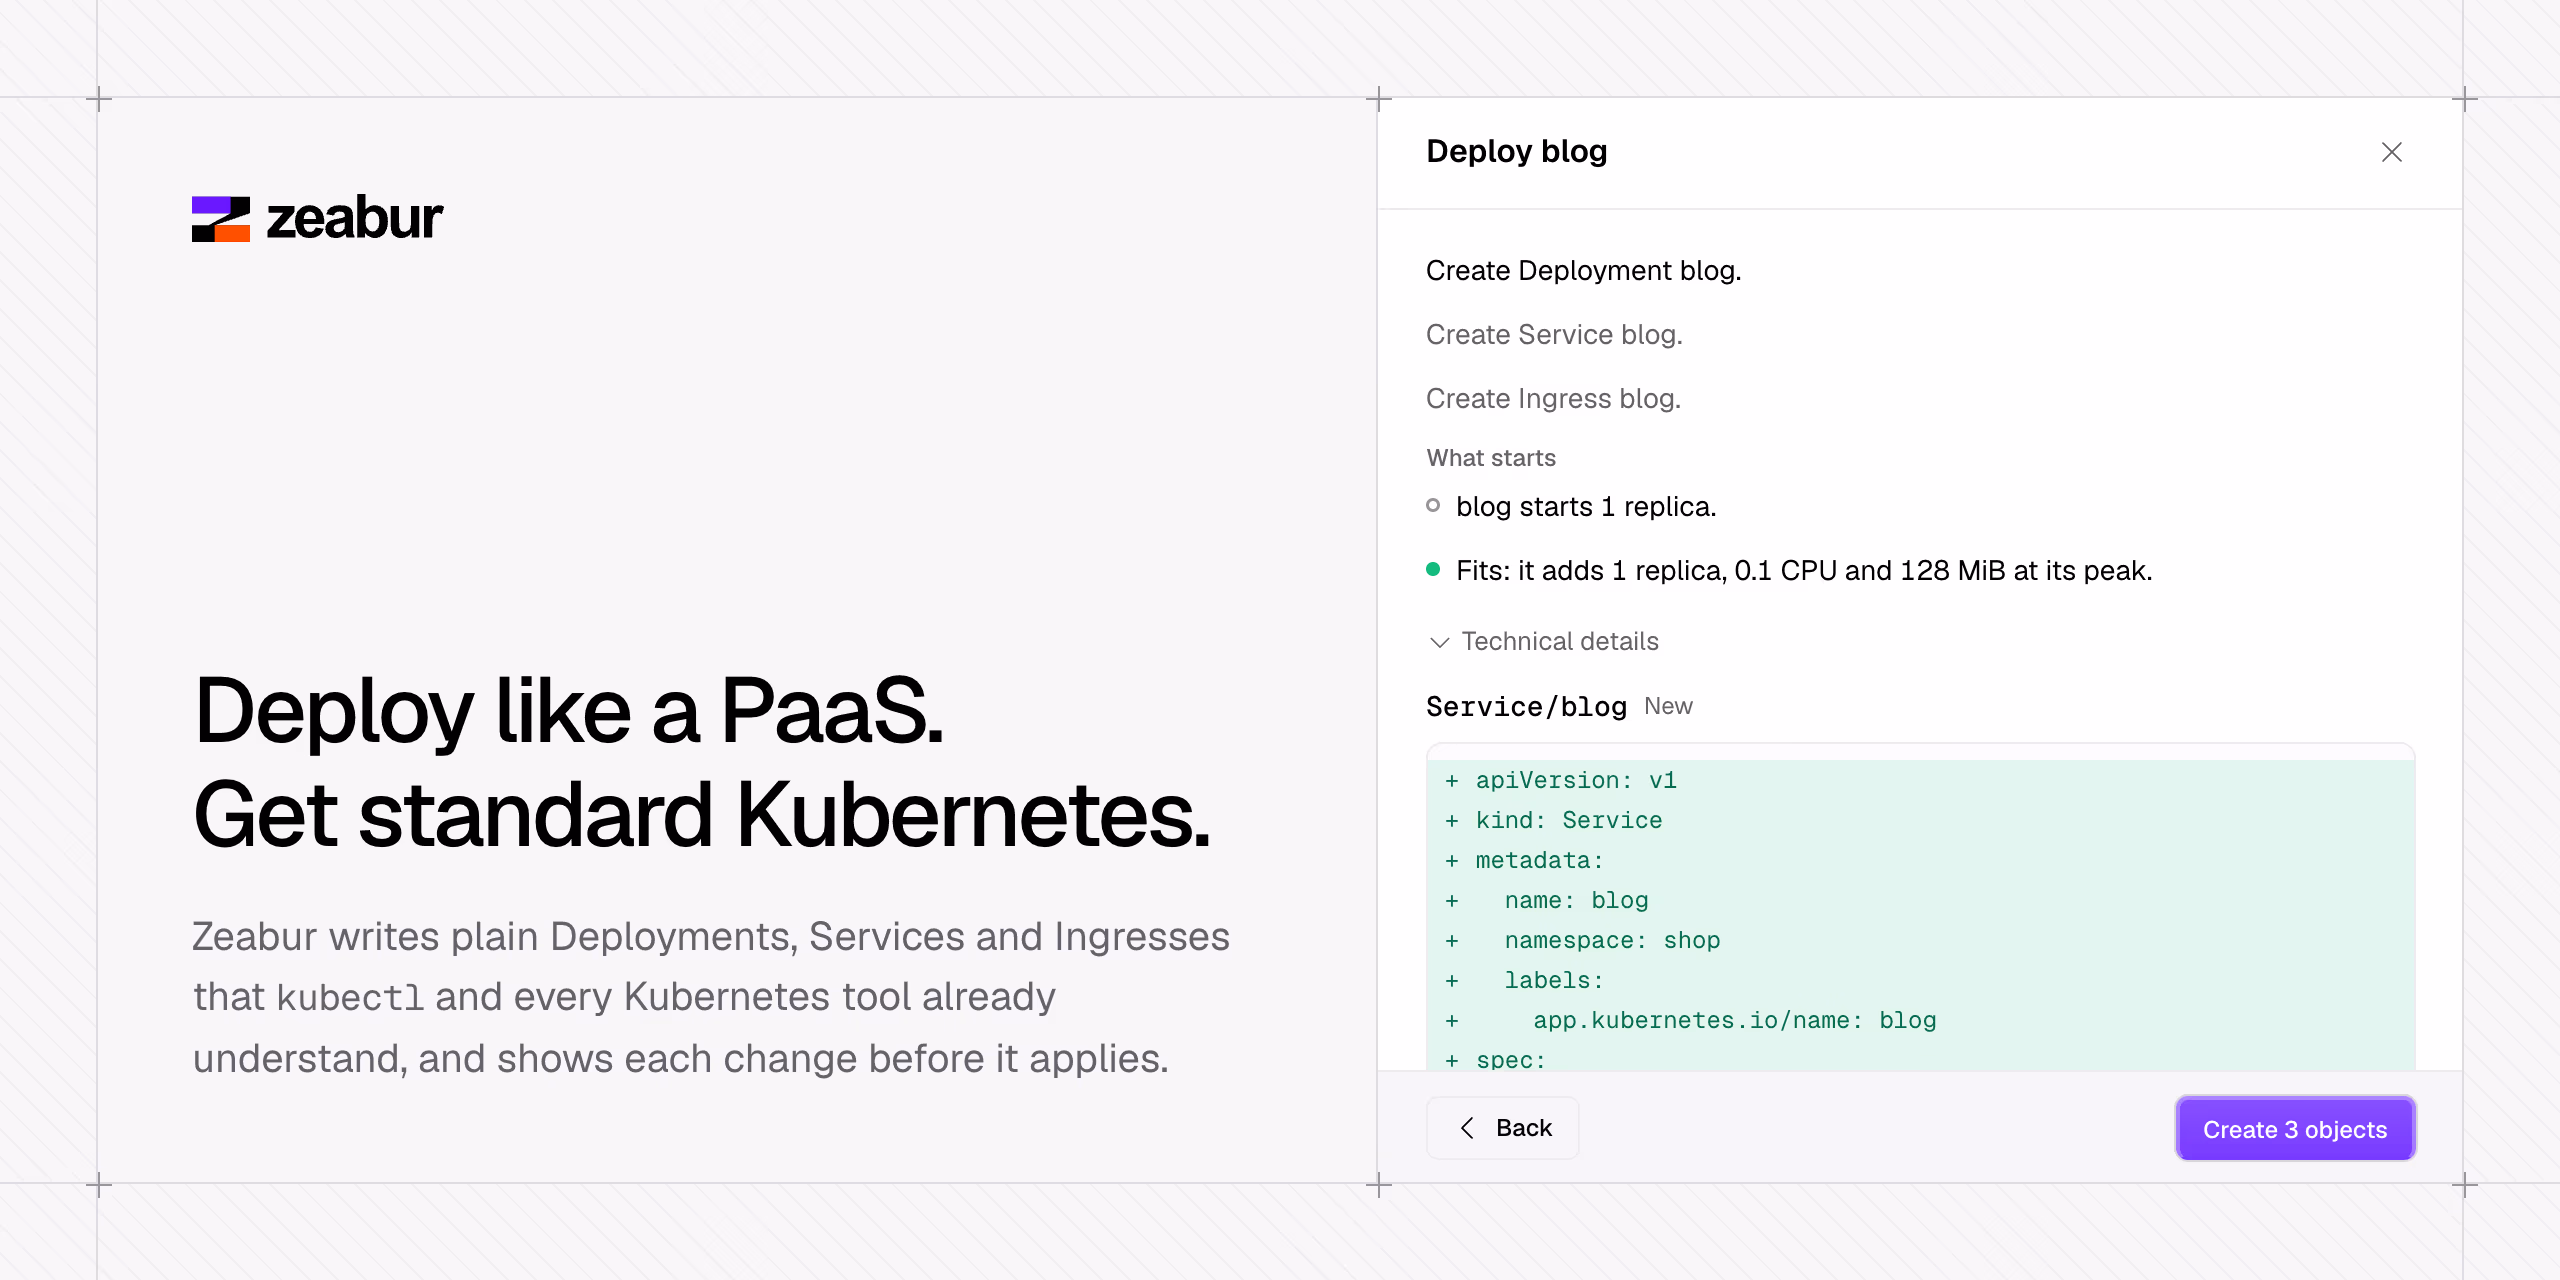The image size is (2560, 1280).
Task: Click the 'What starts' section label
Action: point(1491,458)
